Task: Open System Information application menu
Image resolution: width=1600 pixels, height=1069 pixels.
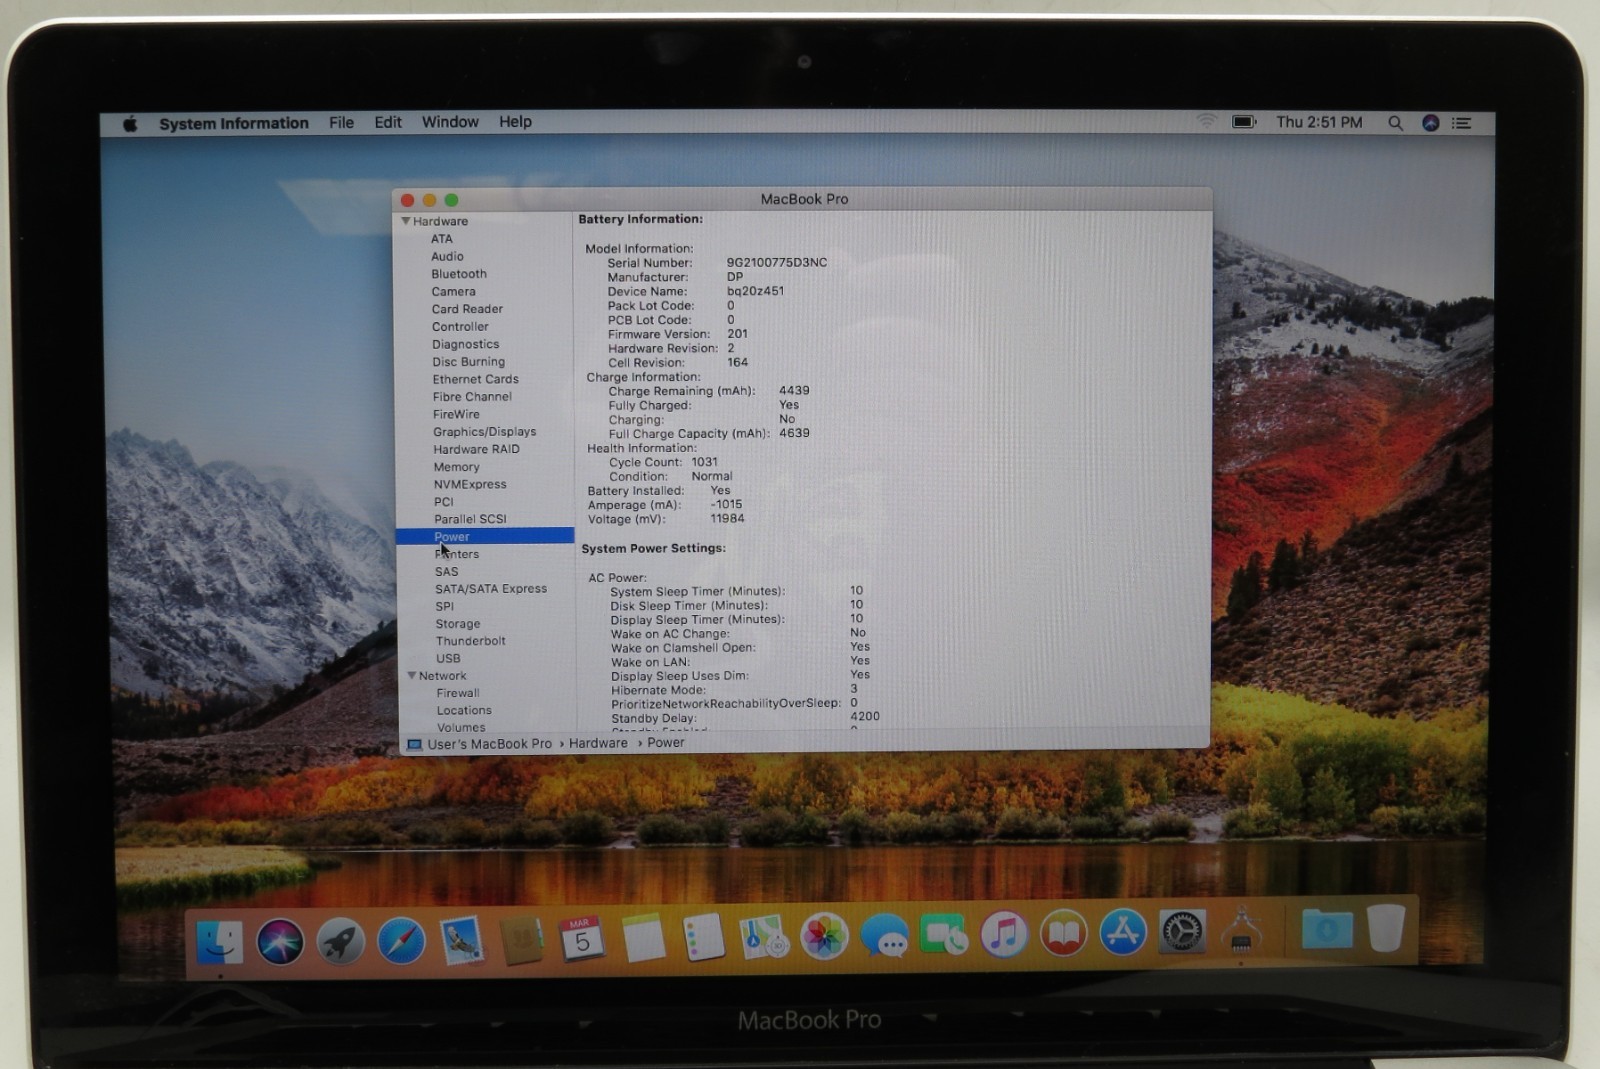Action: click(234, 123)
